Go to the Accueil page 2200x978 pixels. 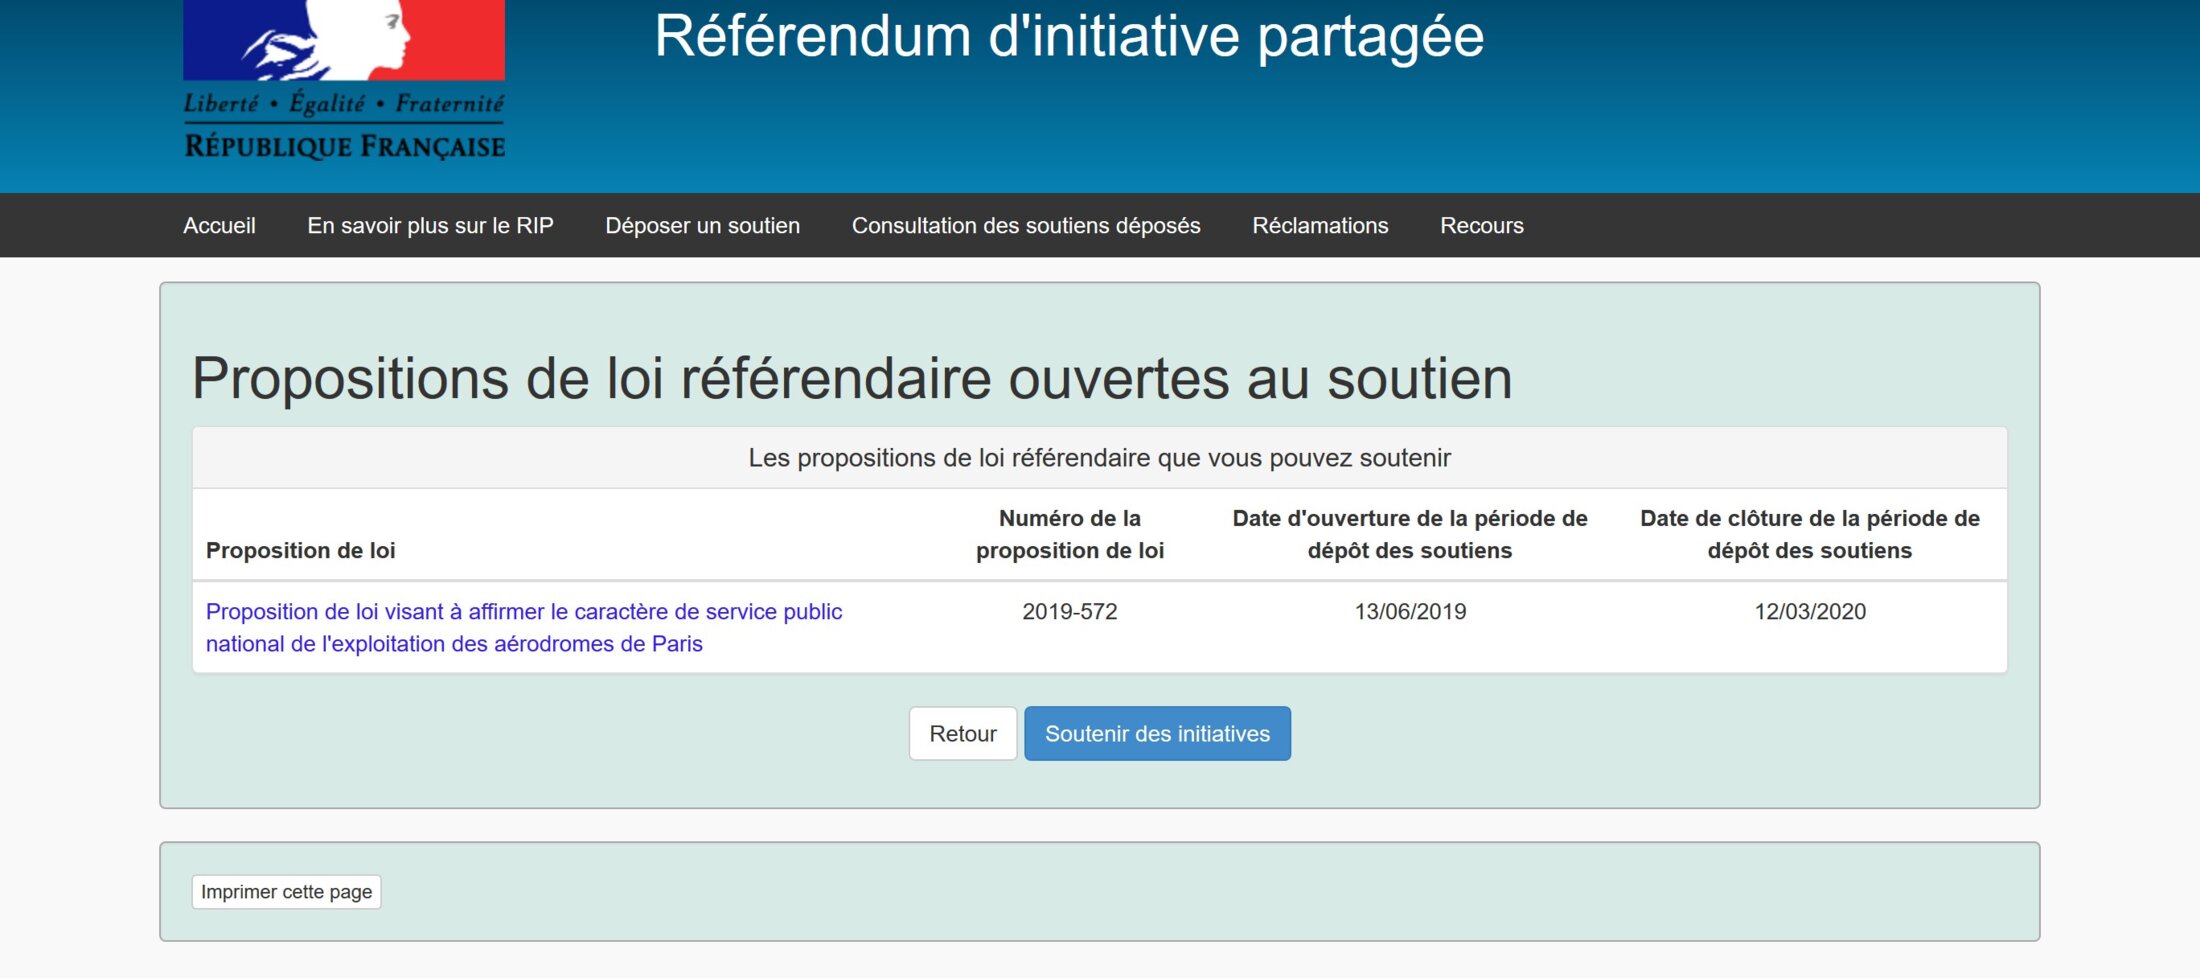(219, 226)
